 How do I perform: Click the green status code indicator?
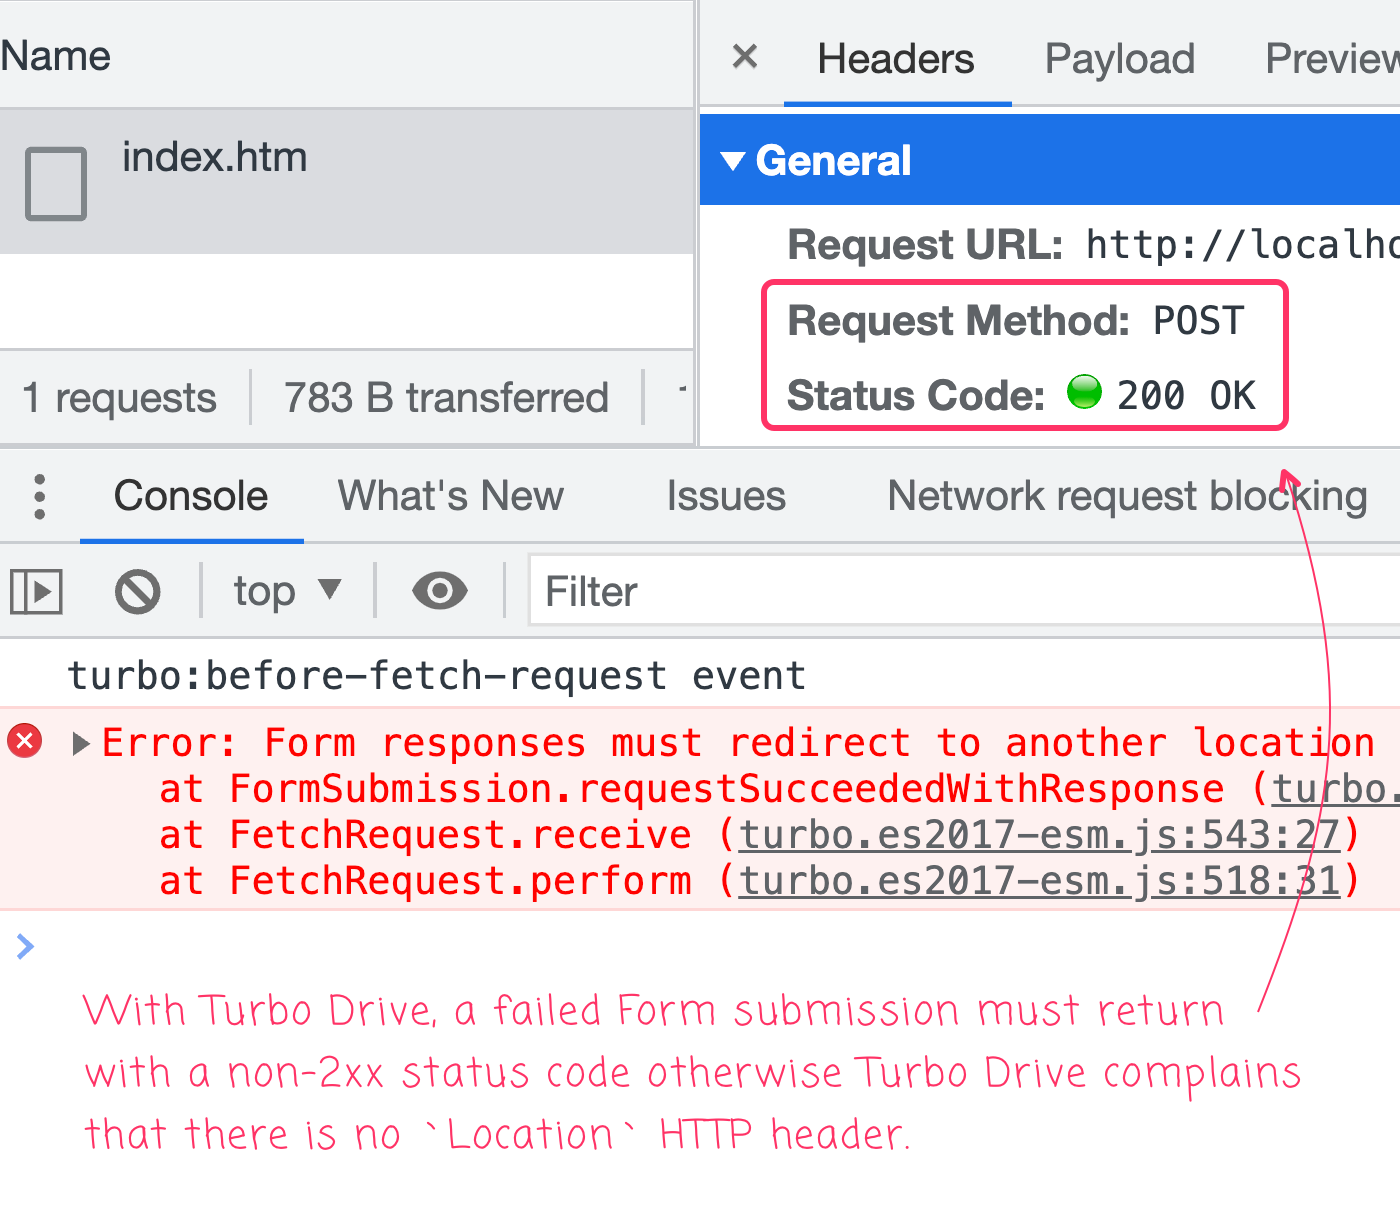click(x=1084, y=393)
